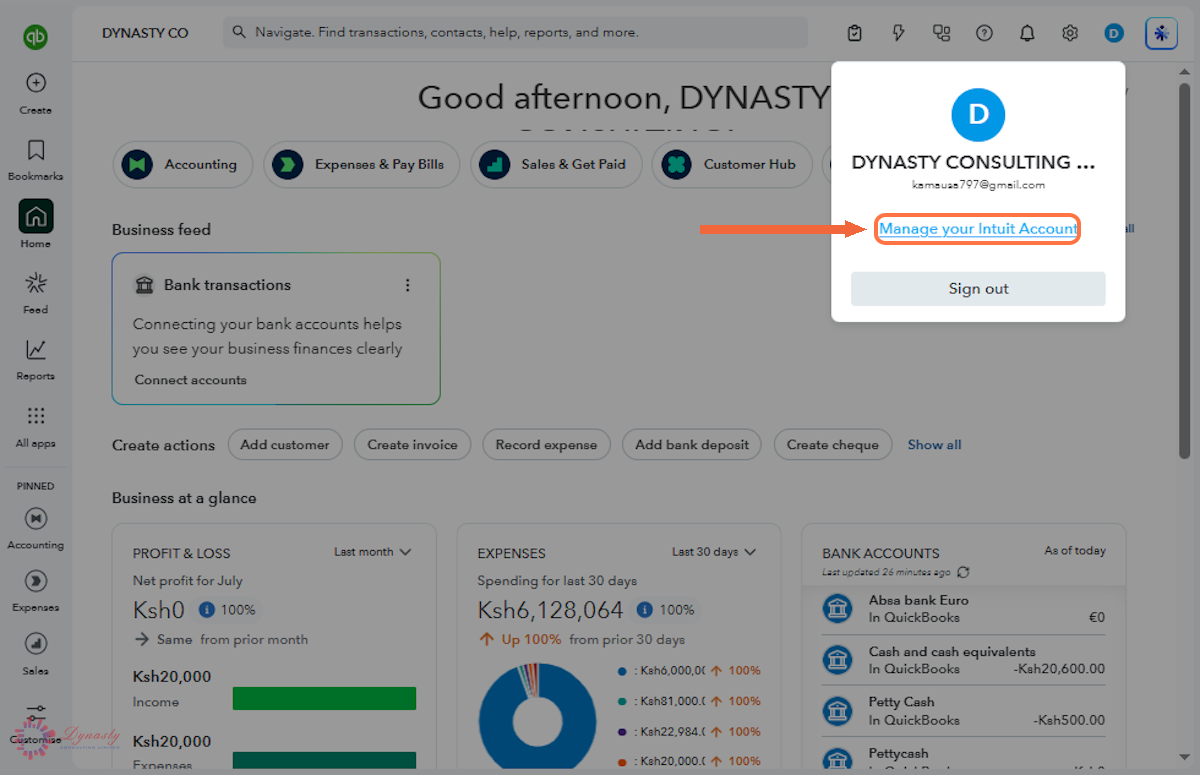The image size is (1200, 775).
Task: Click the bank accounts refresh icon
Action: point(963,572)
